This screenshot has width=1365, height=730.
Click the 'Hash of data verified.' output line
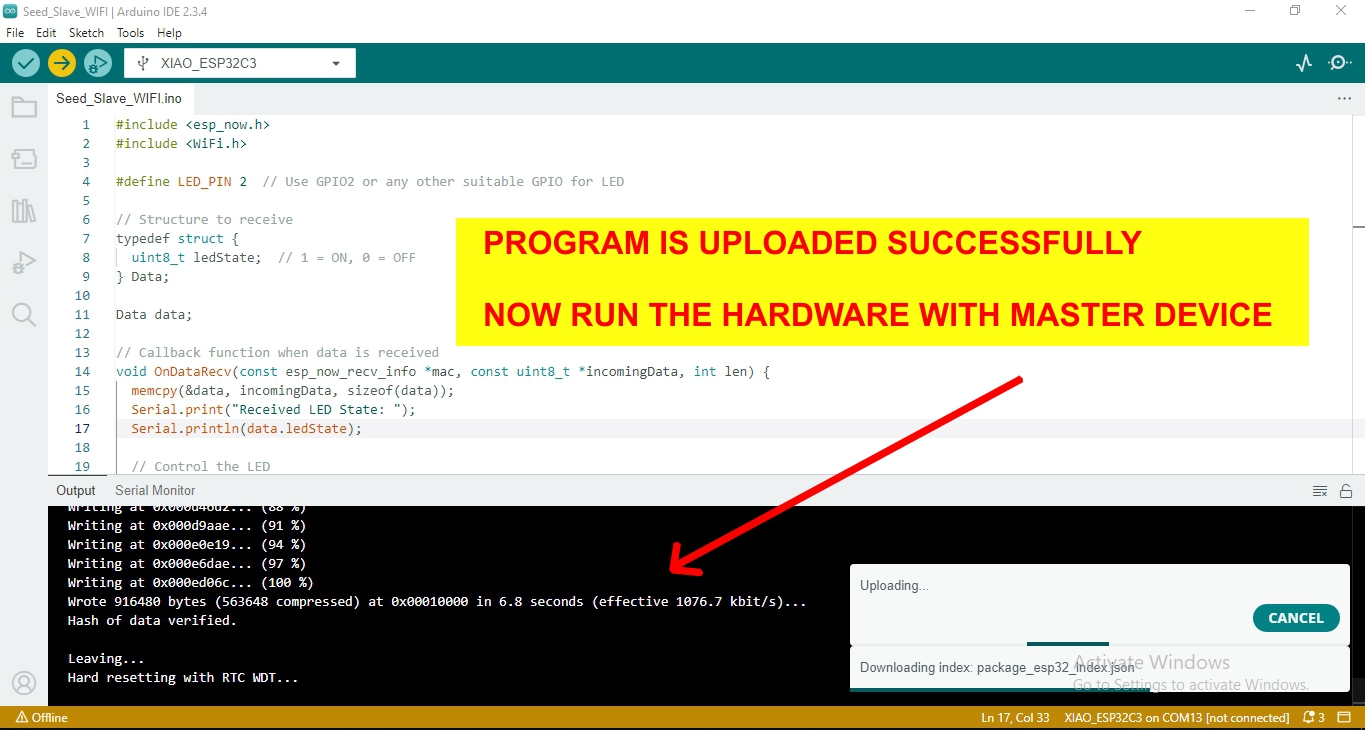click(x=152, y=620)
